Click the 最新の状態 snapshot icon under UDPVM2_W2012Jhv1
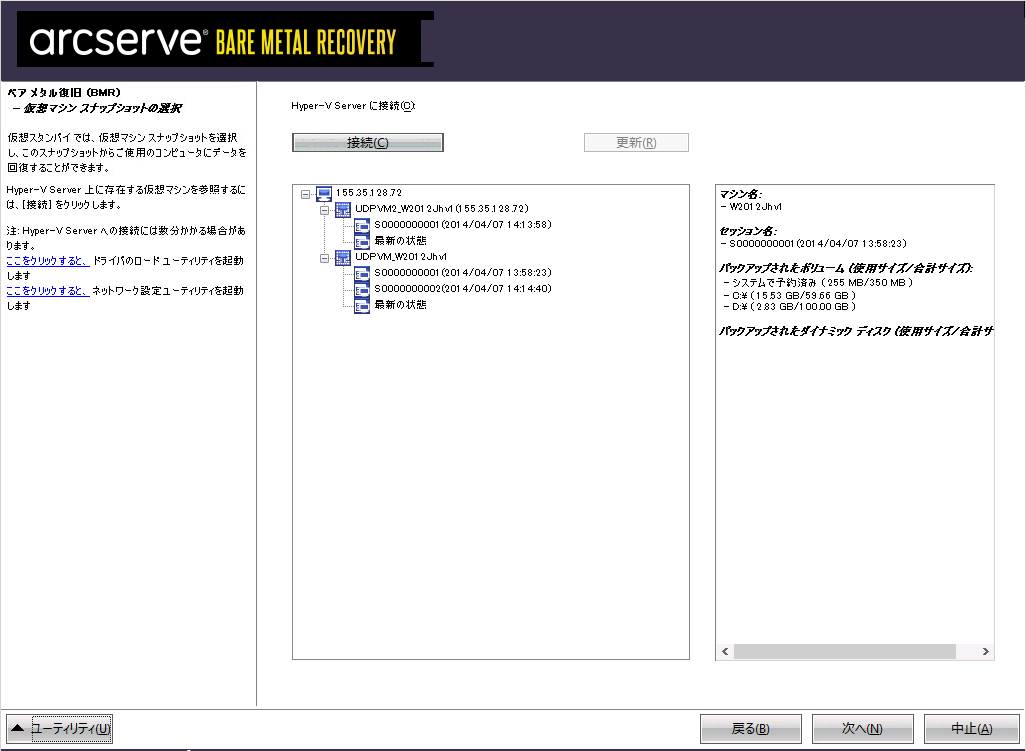This screenshot has width=1026, height=751. pyautogui.click(x=362, y=241)
